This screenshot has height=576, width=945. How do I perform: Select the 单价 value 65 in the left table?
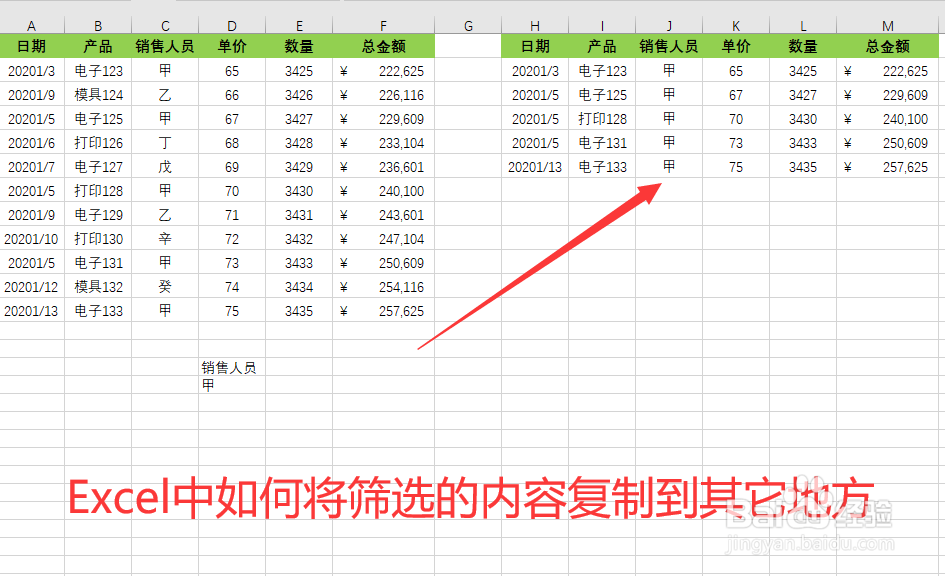coord(231,71)
